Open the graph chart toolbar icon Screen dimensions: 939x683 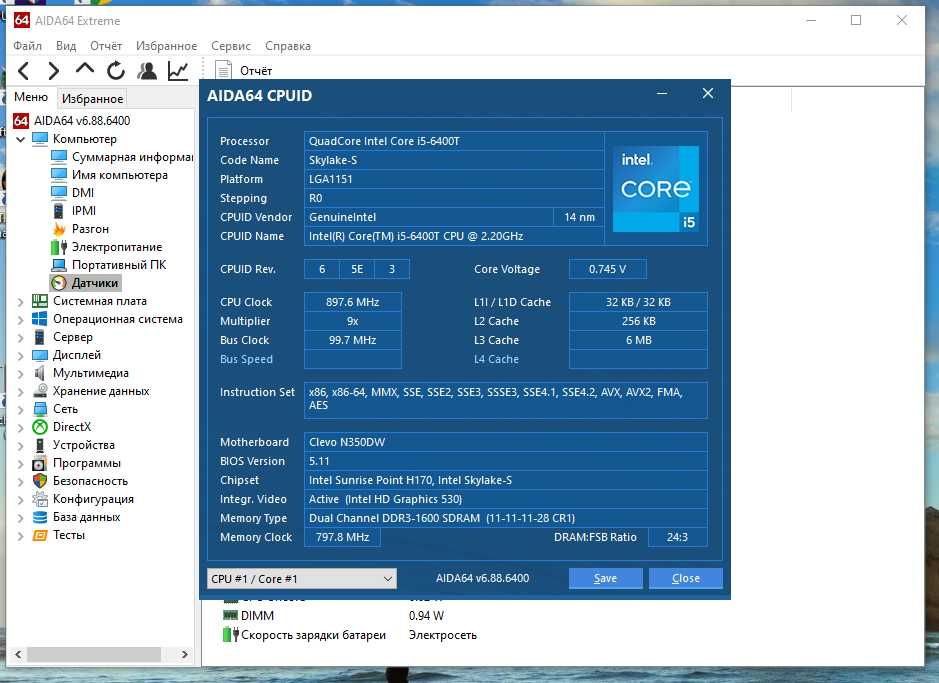[178, 71]
